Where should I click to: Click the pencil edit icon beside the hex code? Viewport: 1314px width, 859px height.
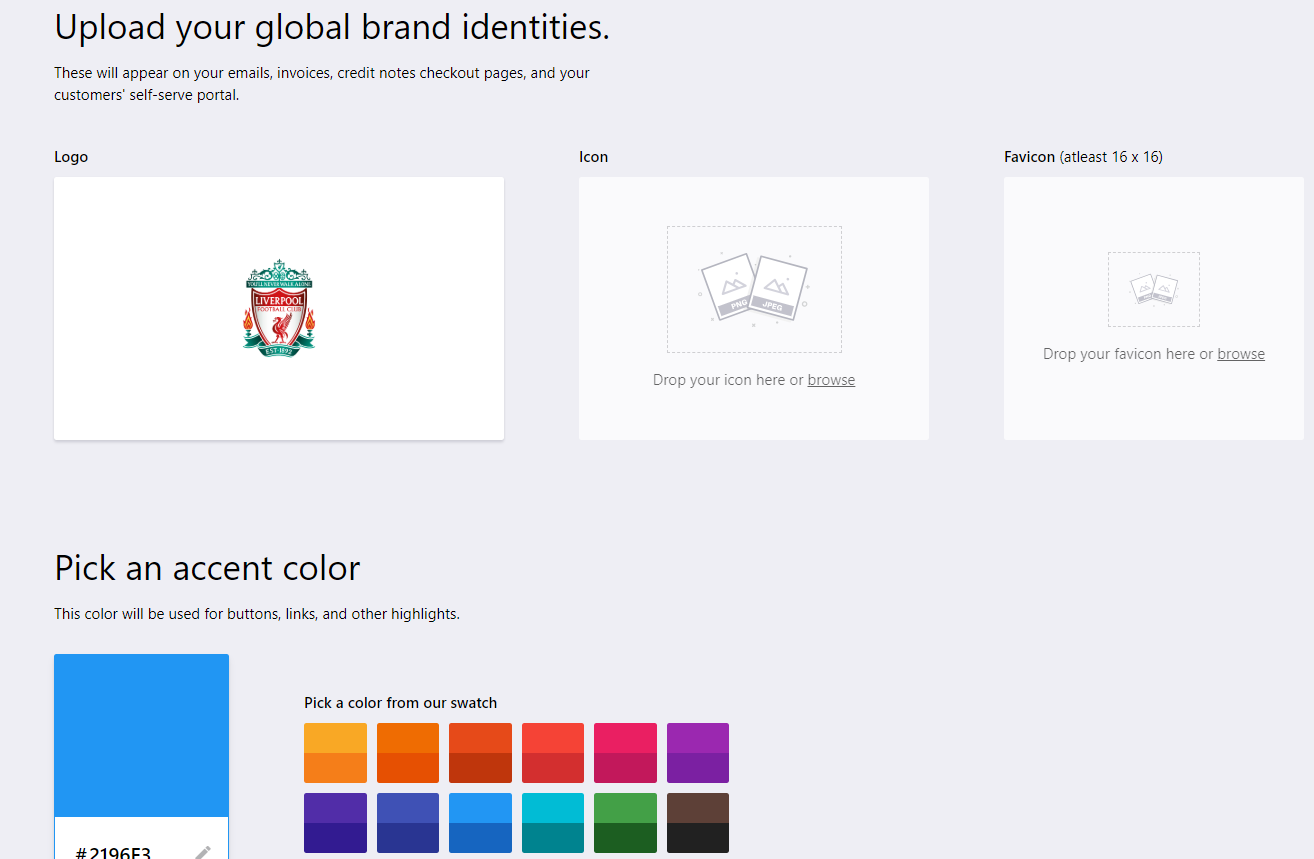[x=203, y=852]
